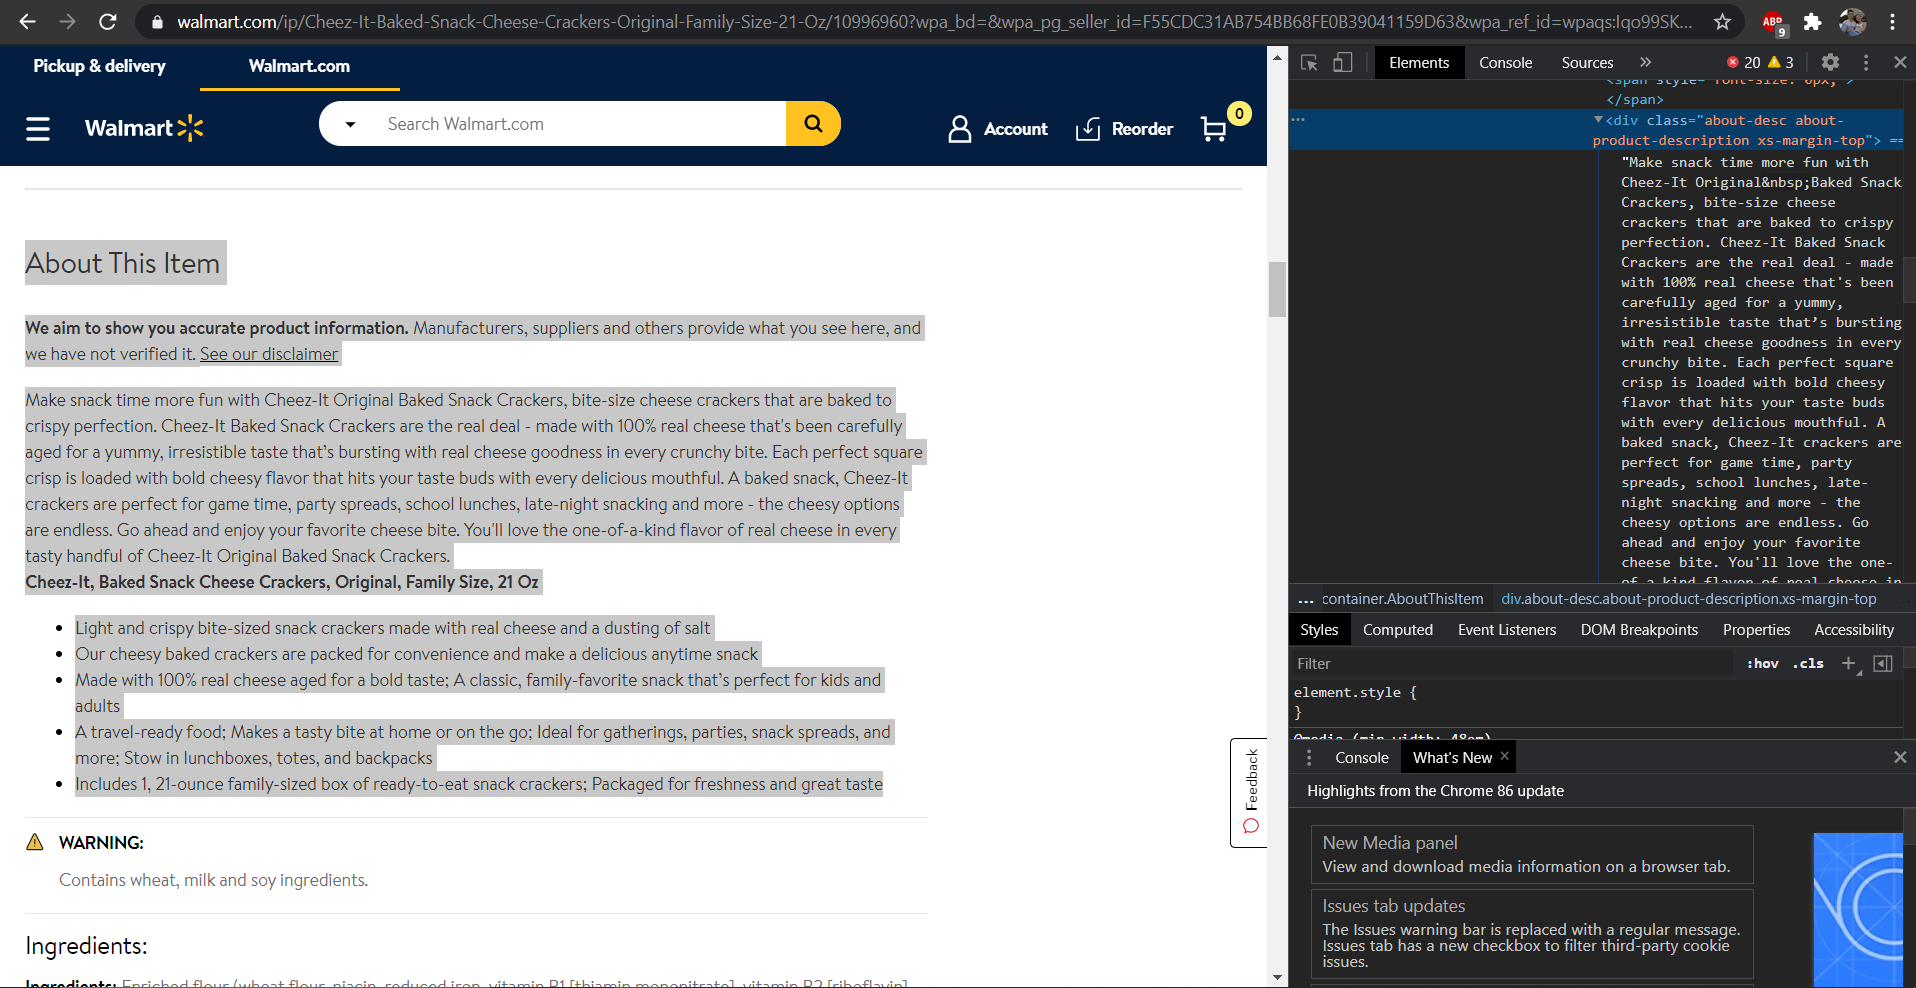Expand breadcrumb ellipsis in DevTools
Viewport: 1916px width, 988px height.
tap(1305, 600)
